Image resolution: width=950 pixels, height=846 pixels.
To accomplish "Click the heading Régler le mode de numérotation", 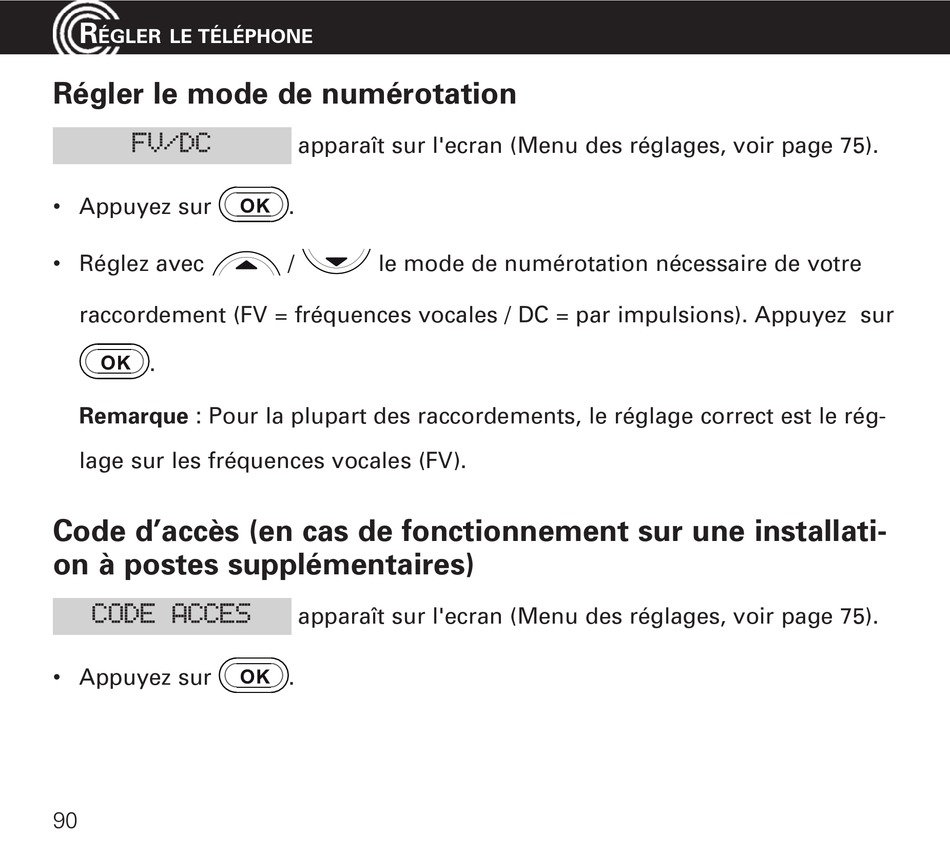I will (285, 94).
